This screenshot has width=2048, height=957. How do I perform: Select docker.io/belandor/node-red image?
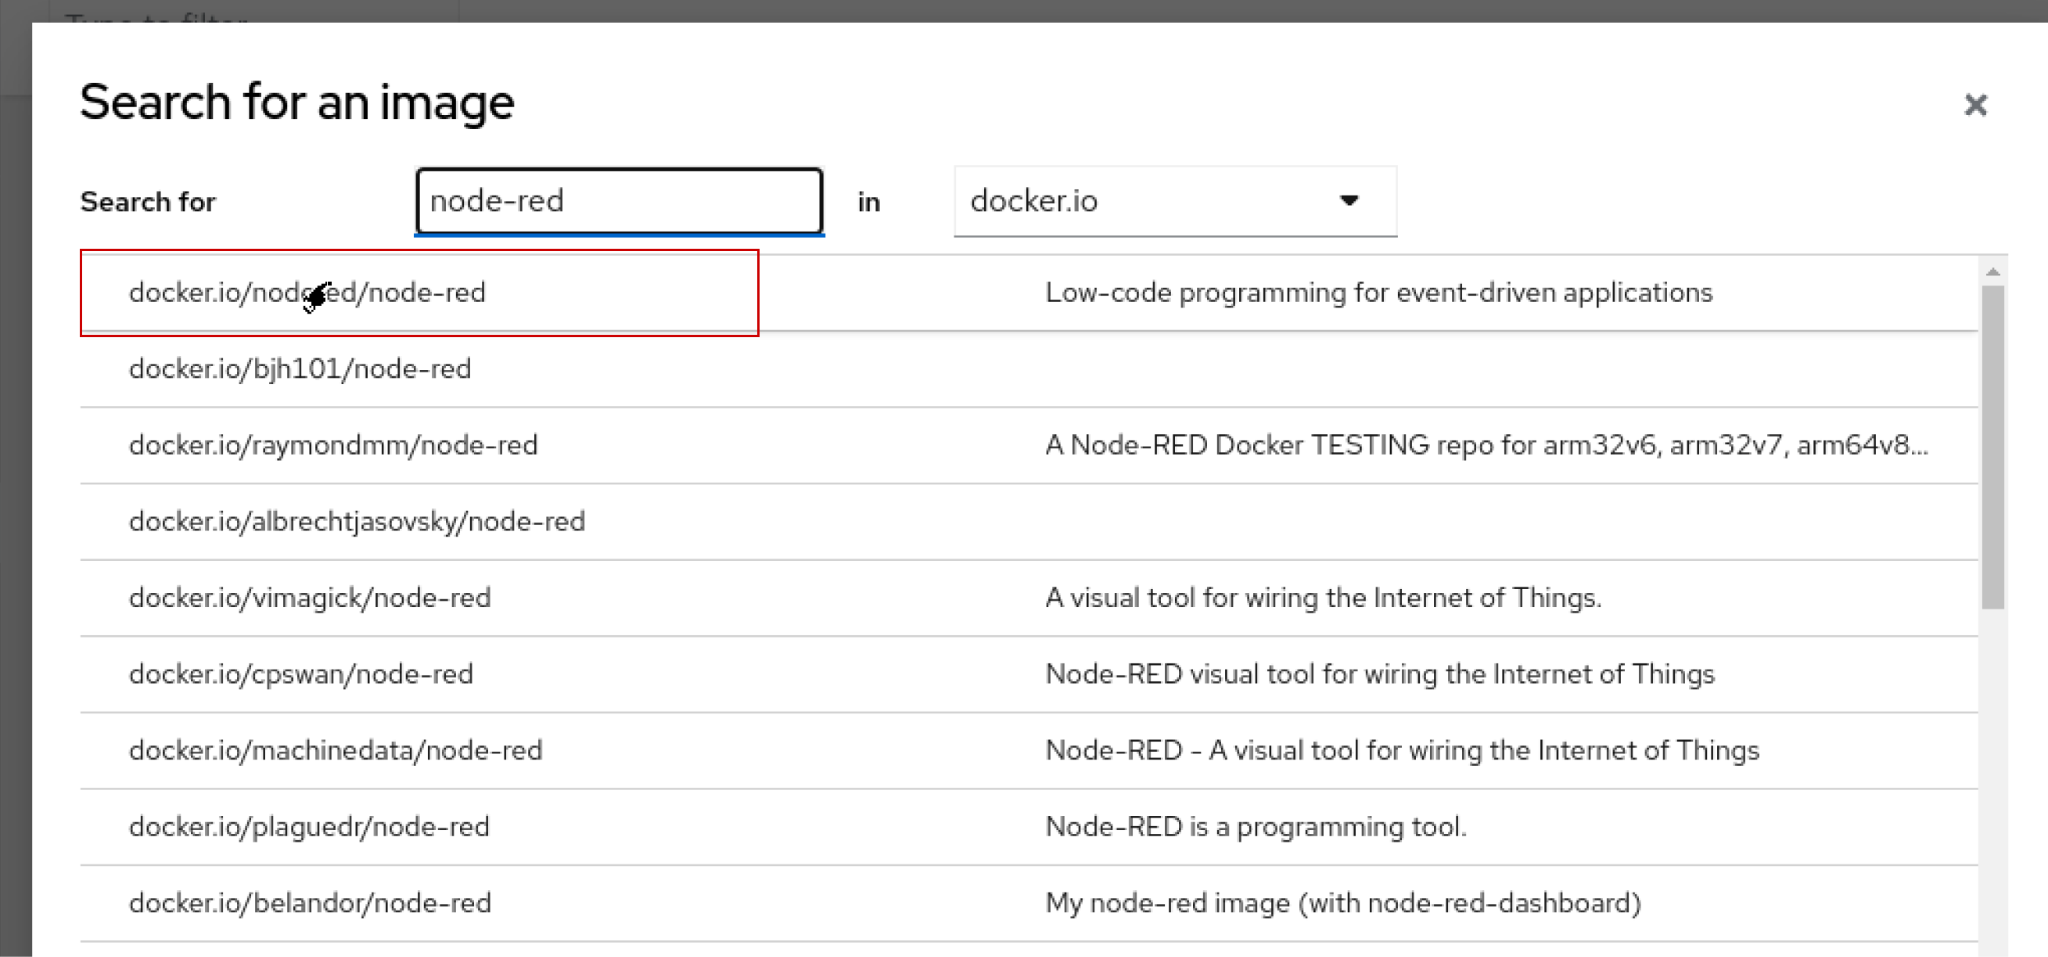coord(310,903)
